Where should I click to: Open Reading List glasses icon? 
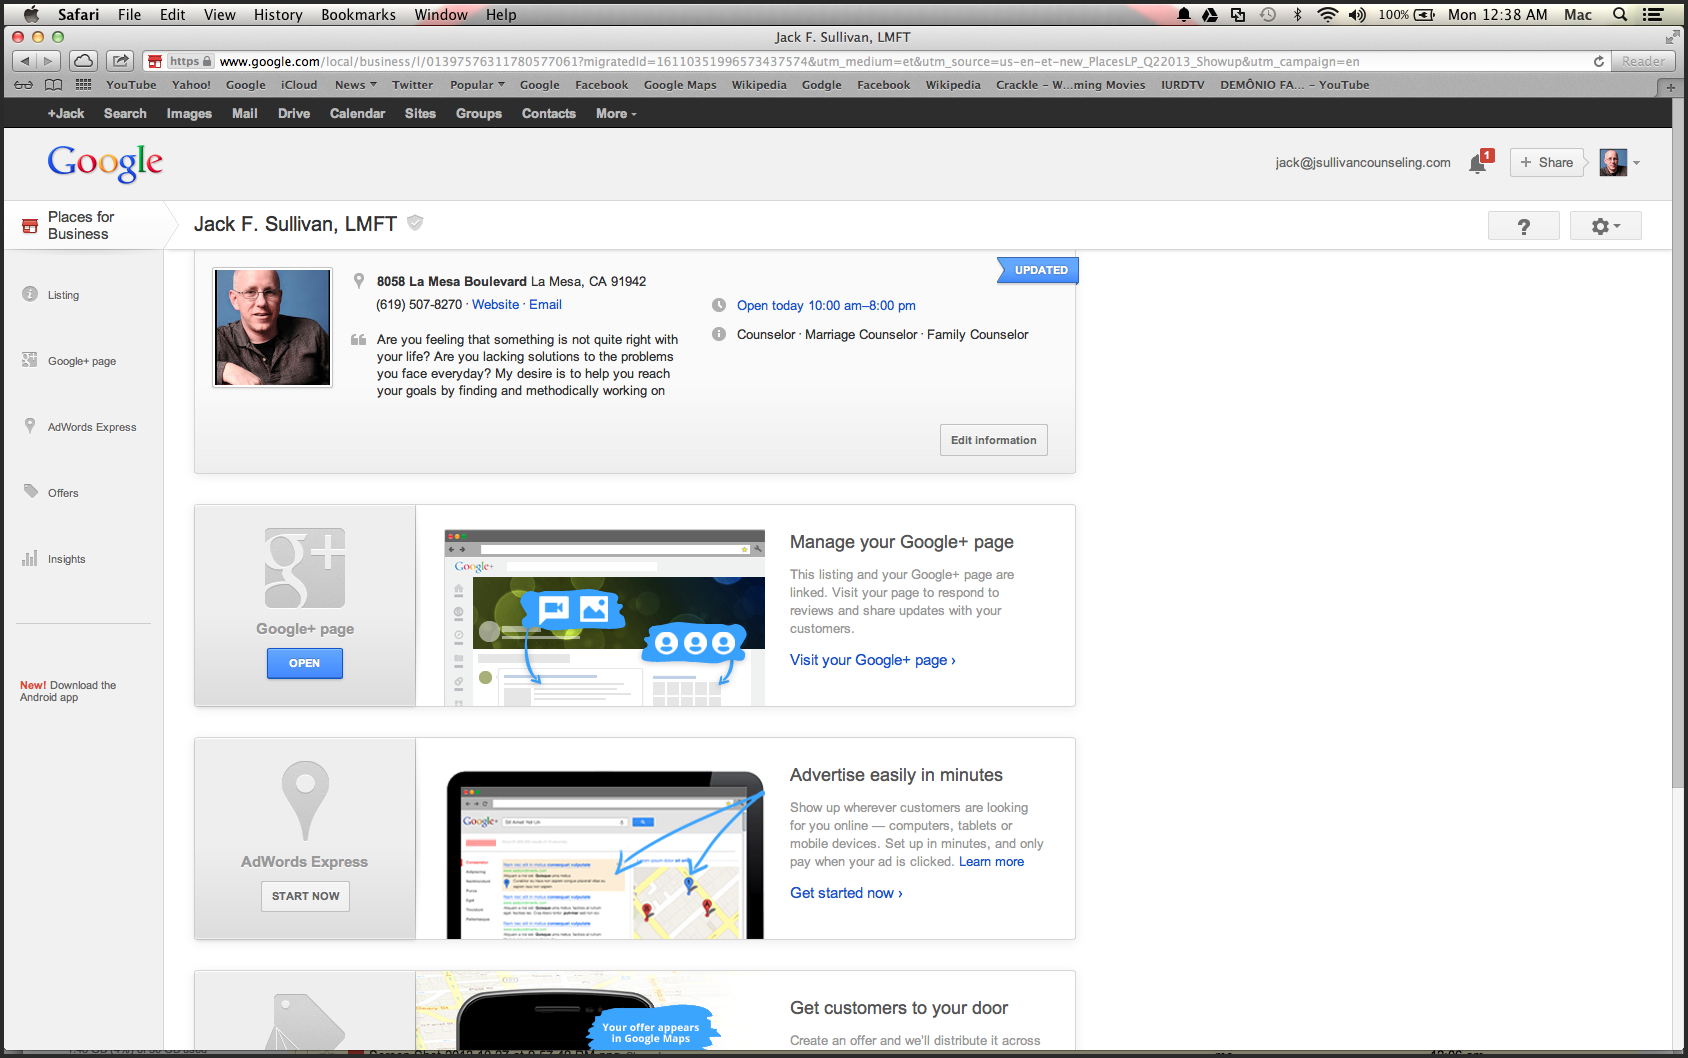[23, 85]
